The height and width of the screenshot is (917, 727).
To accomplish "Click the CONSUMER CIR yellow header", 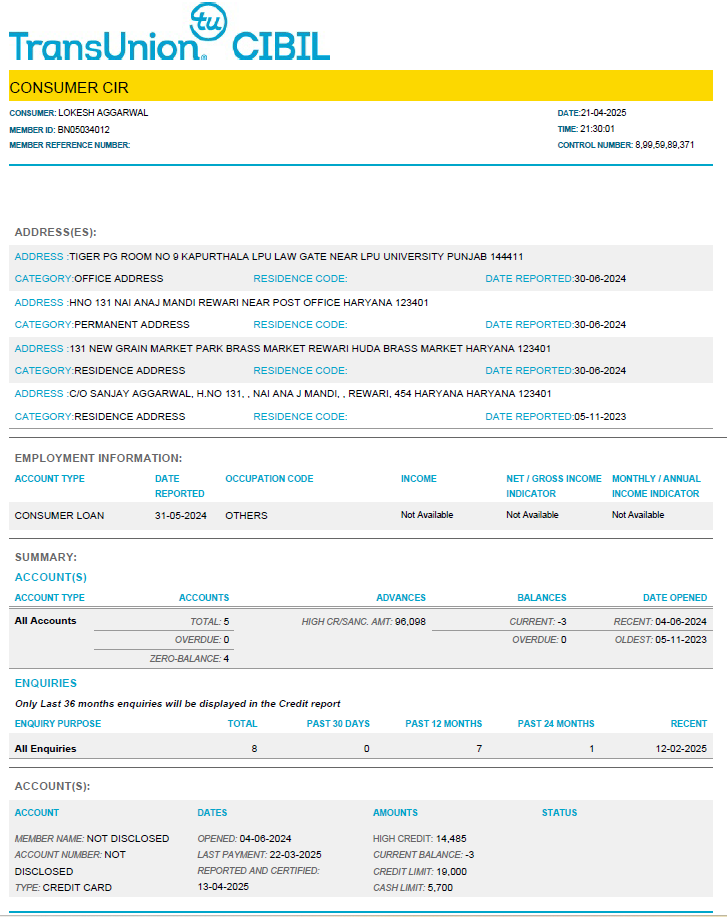I will coord(361,86).
